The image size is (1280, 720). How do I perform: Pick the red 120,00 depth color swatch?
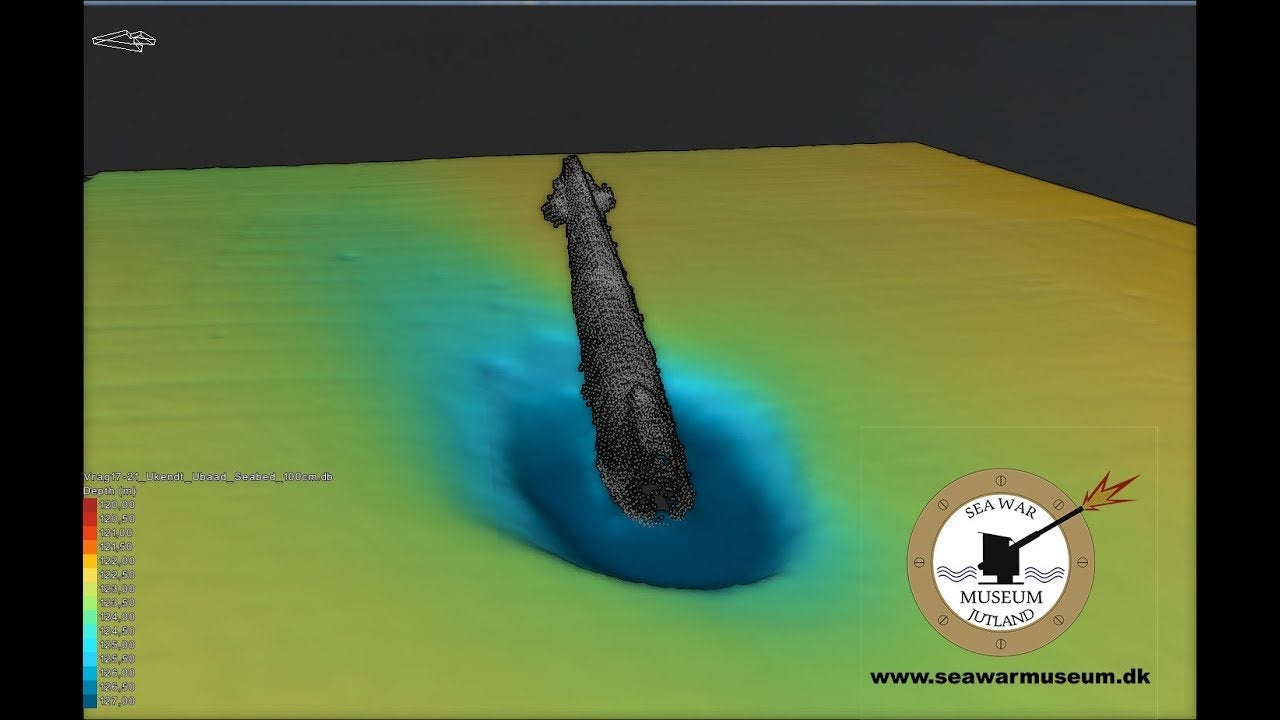click(x=90, y=505)
